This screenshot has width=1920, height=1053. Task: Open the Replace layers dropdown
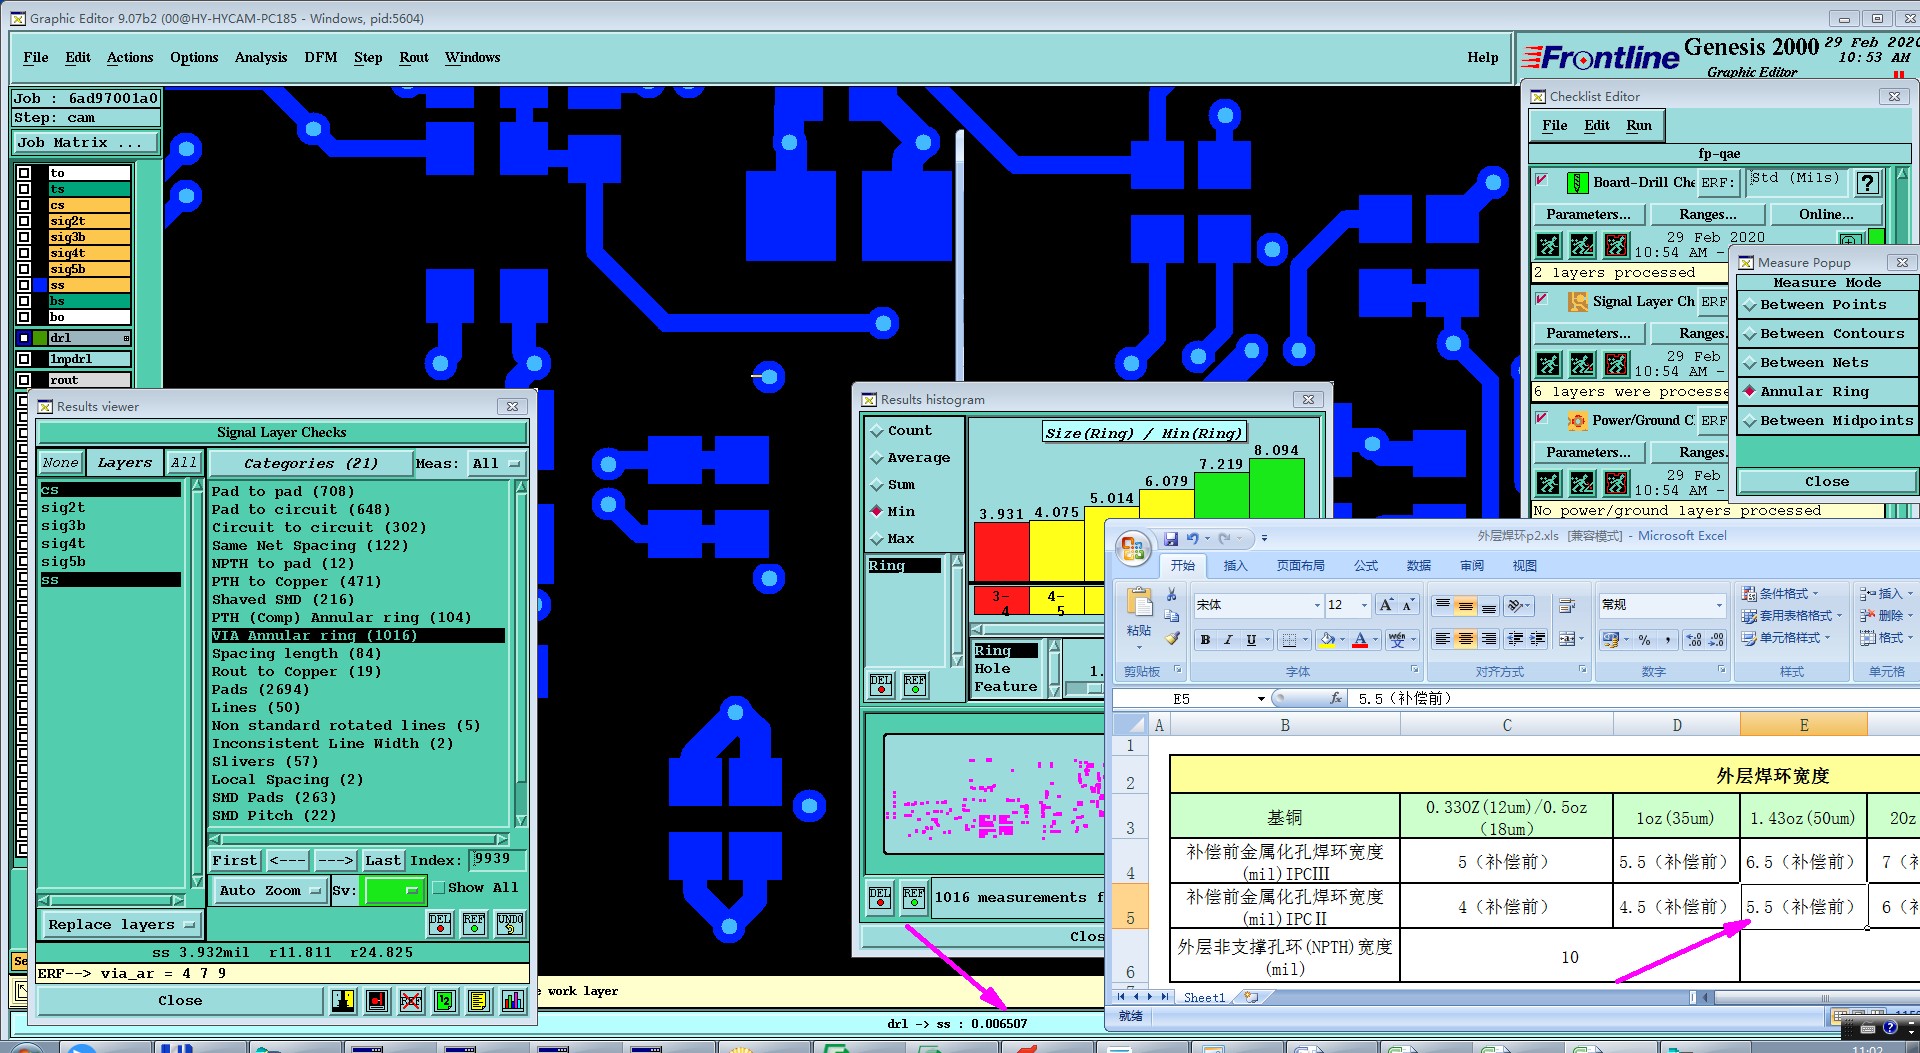coord(120,925)
